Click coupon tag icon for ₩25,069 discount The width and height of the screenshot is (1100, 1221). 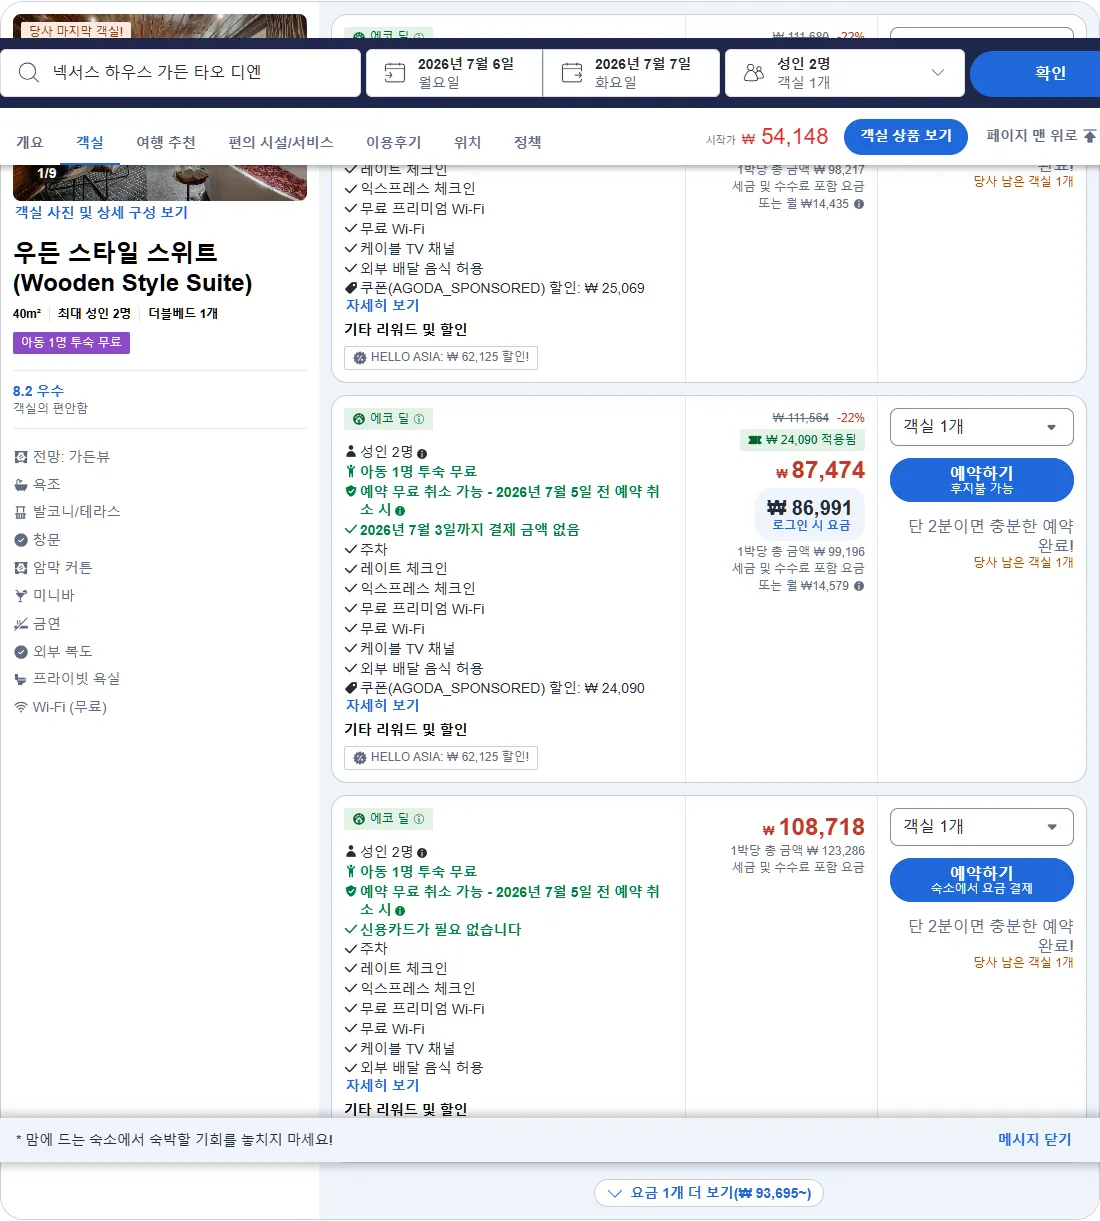coord(351,288)
